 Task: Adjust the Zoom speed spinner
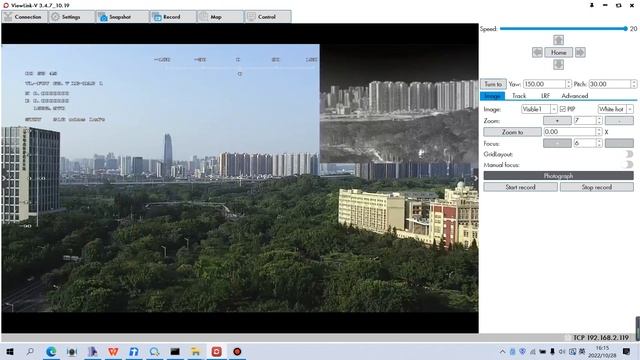pos(599,120)
